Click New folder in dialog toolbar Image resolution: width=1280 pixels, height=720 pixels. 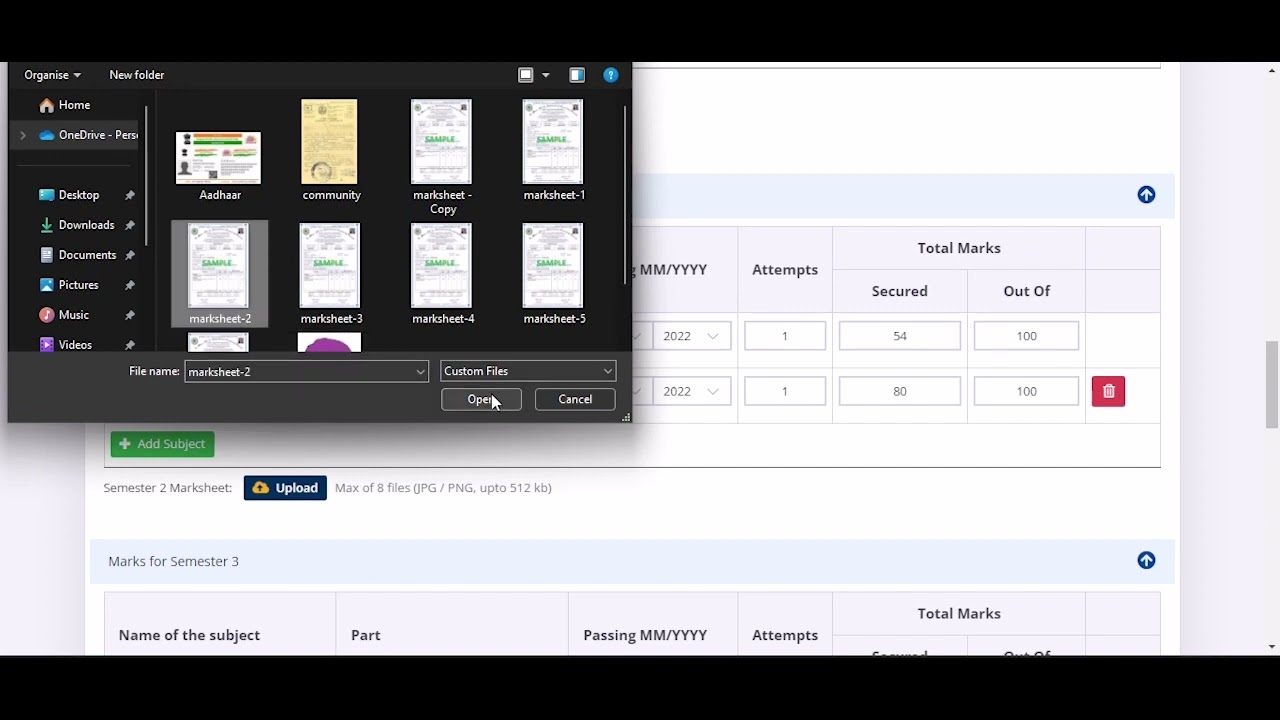137,75
